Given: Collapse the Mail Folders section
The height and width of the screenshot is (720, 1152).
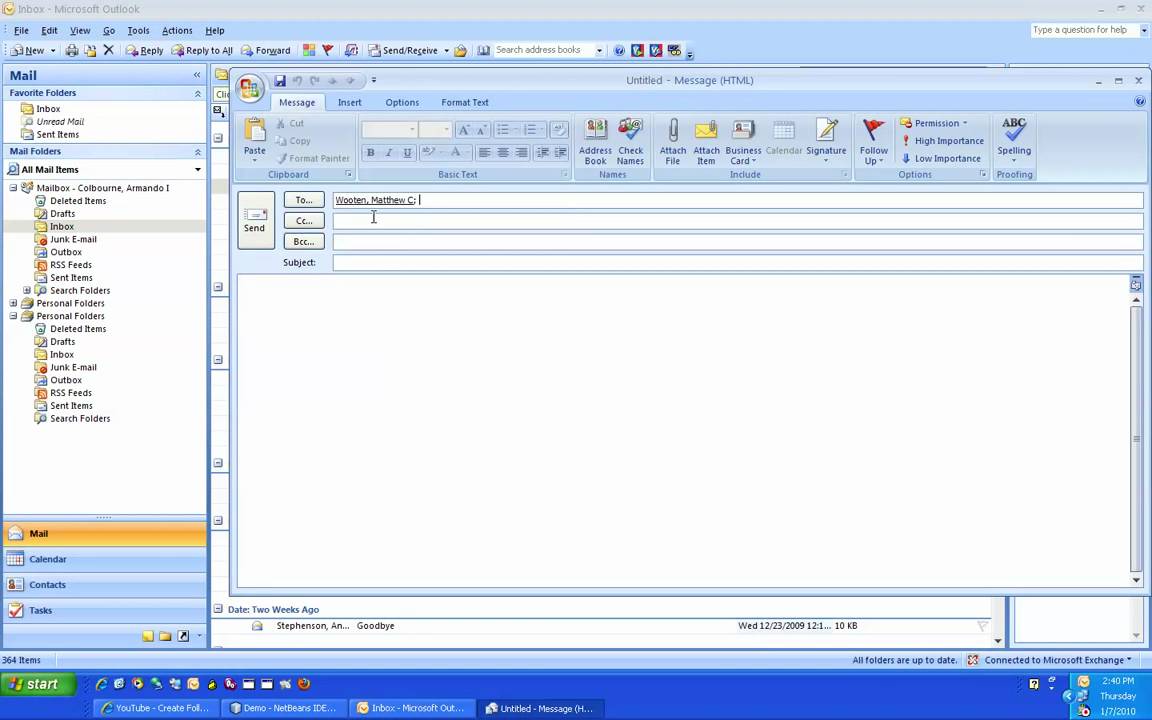Looking at the screenshot, I should click(x=198, y=151).
